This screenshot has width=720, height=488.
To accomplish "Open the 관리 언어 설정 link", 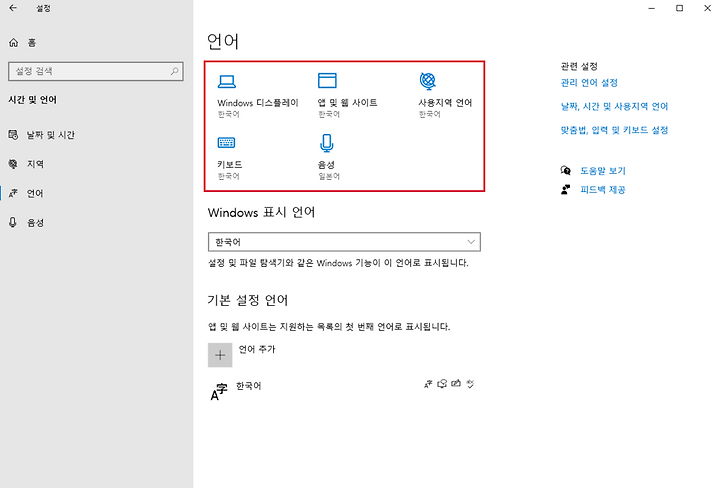I will 589,83.
